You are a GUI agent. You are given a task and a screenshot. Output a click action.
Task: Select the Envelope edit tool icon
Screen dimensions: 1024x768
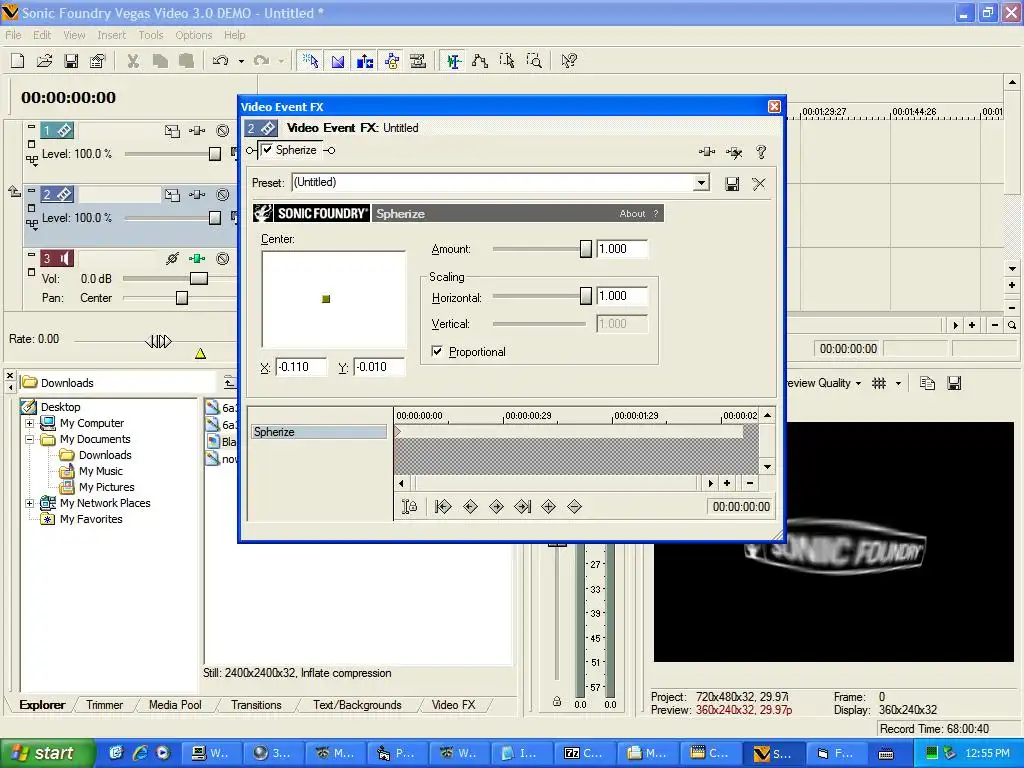pyautogui.click(x=480, y=61)
